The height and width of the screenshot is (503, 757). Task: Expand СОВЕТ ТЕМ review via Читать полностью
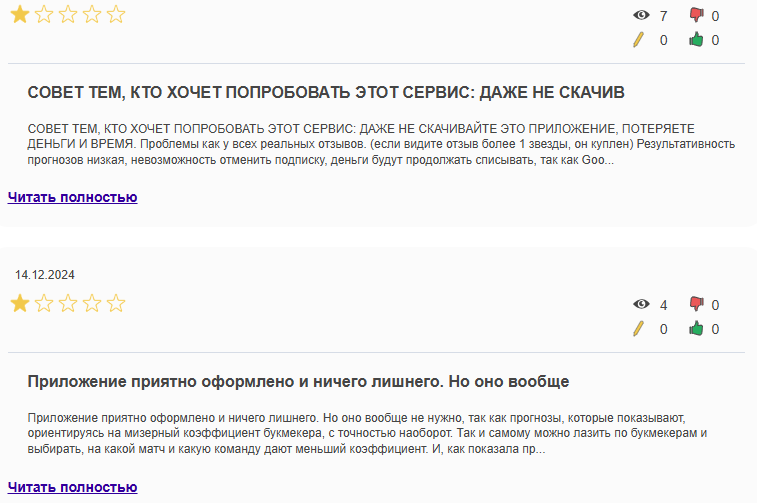[x=72, y=197]
